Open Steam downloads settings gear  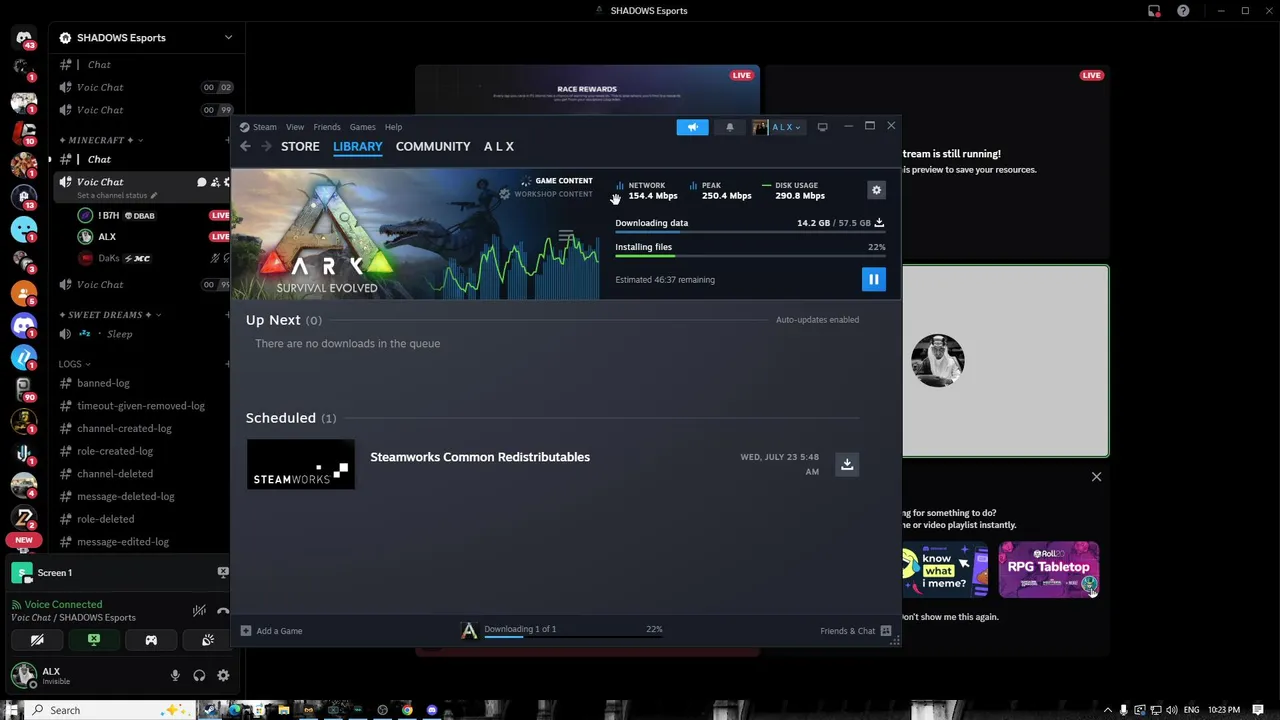876,190
